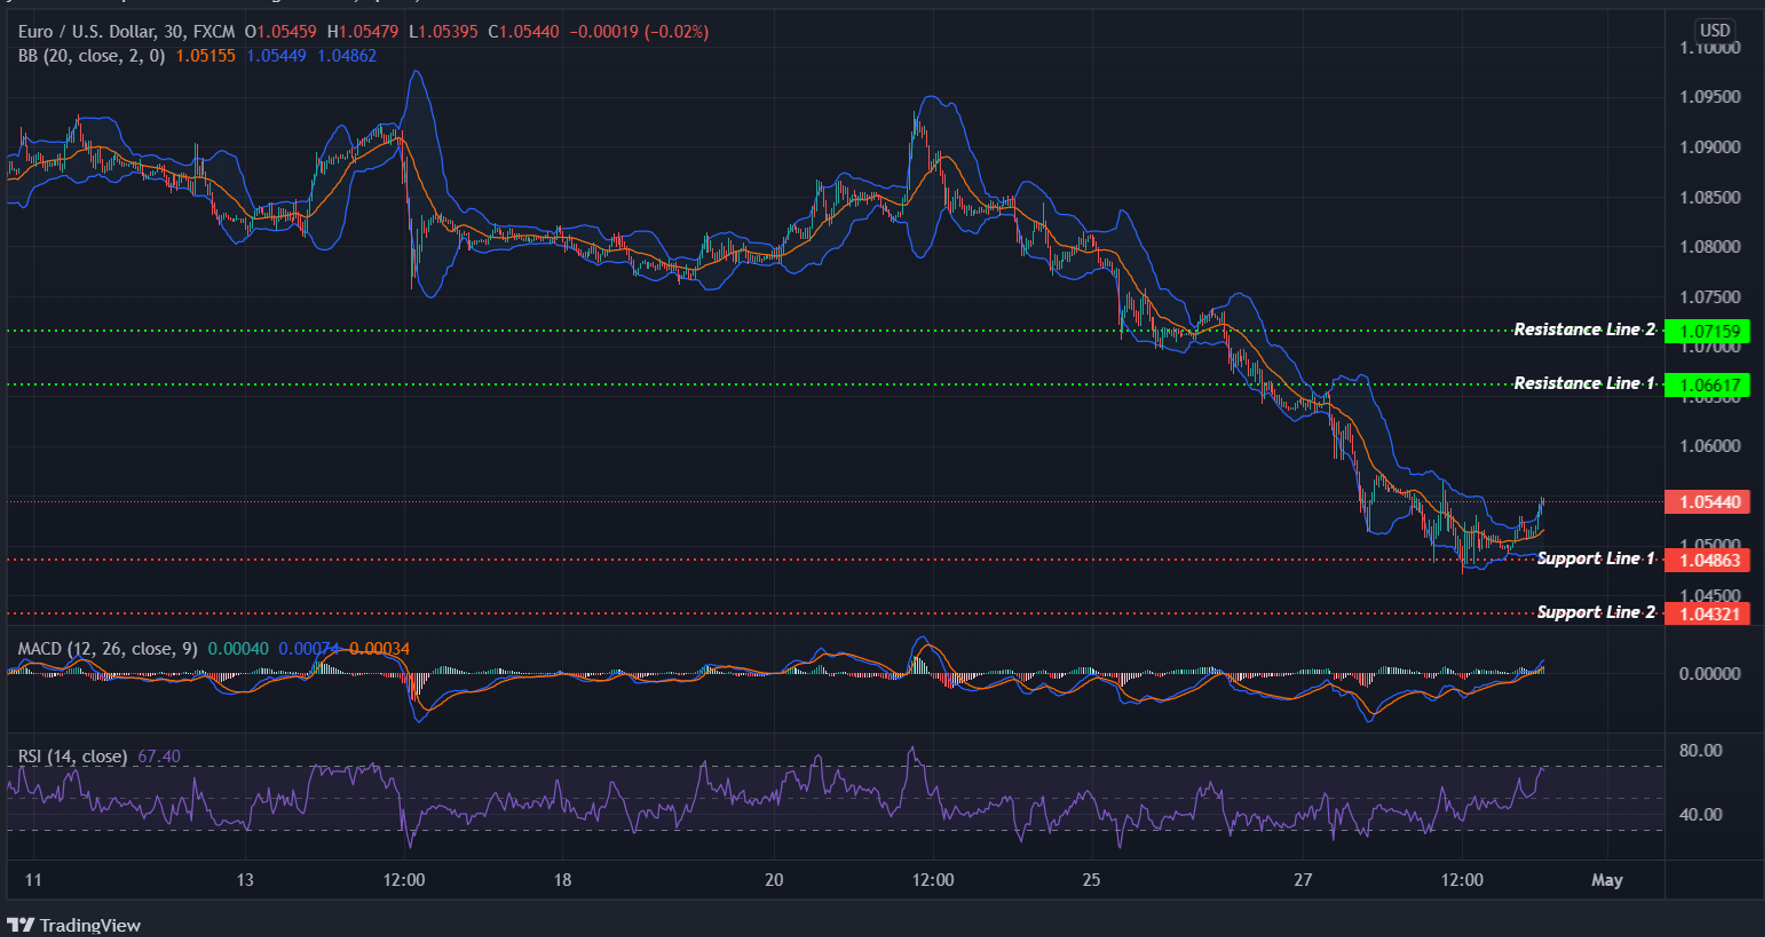Screen dimensions: 1765x937
Task: Select the Resistance Line 2 price label 1.07159
Action: tap(1705, 330)
